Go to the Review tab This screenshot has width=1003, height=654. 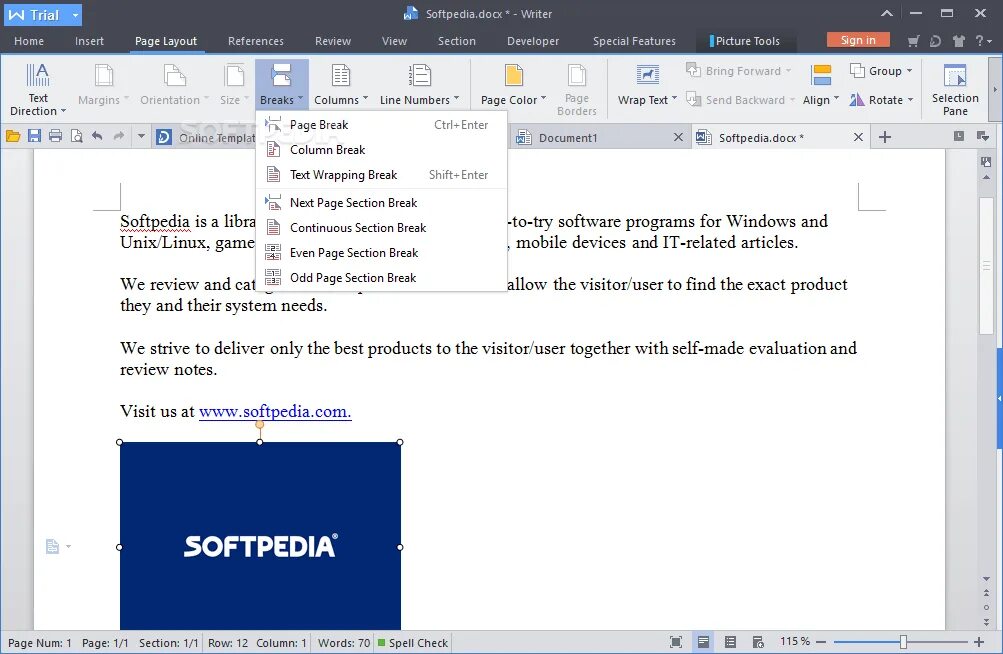click(x=333, y=41)
